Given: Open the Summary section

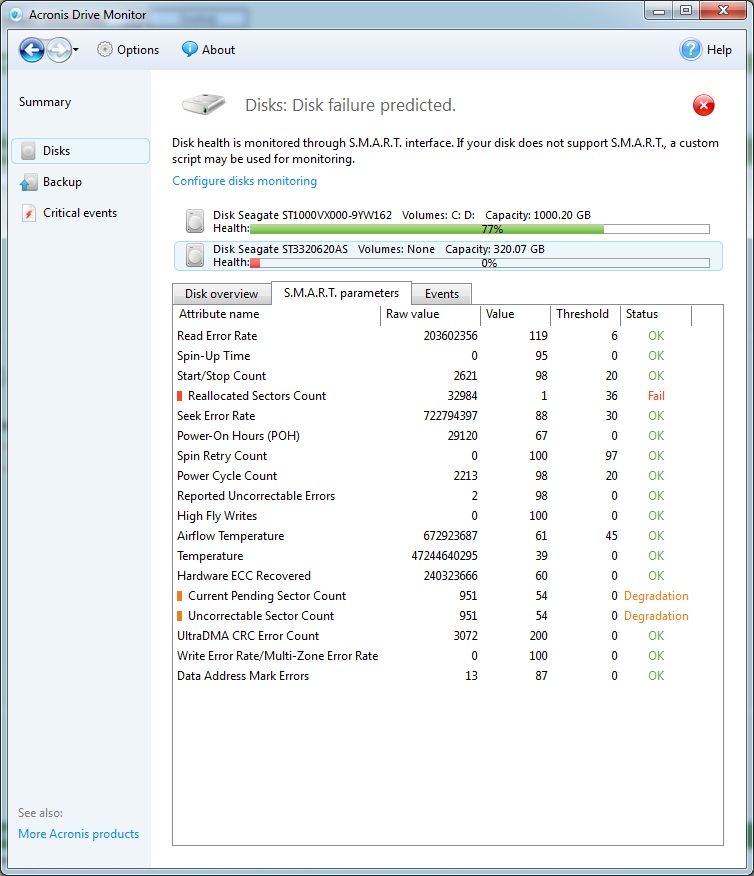Looking at the screenshot, I should pos(45,102).
